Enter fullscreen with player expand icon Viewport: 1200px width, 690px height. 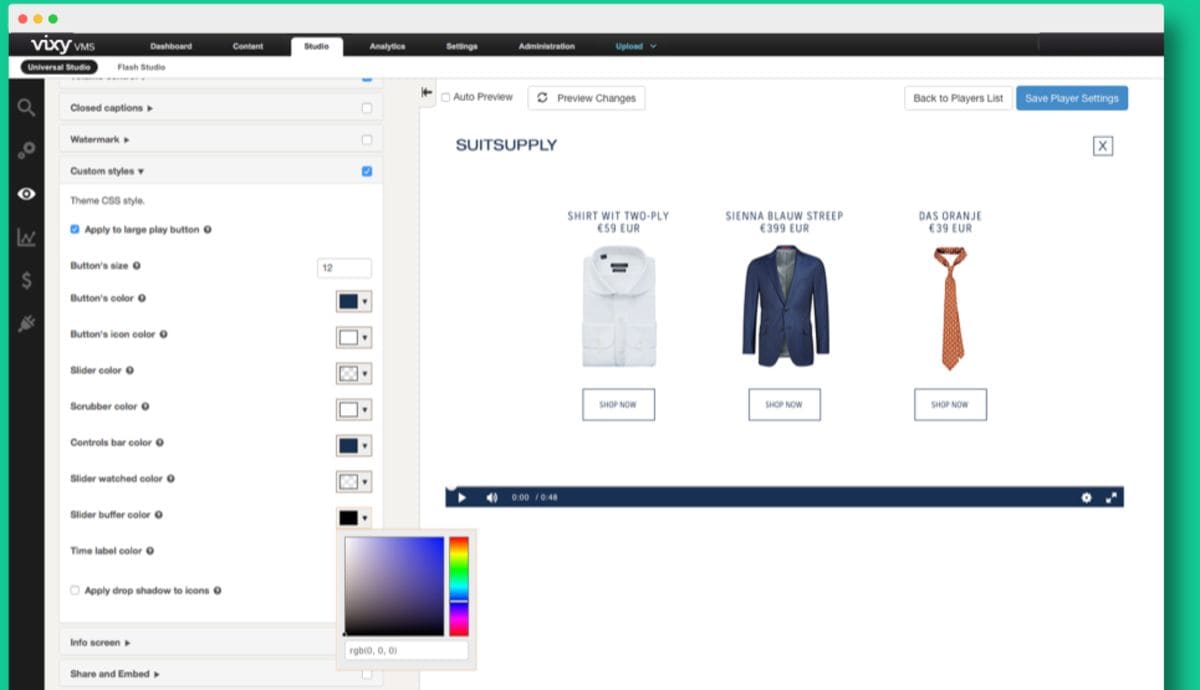pos(1110,497)
